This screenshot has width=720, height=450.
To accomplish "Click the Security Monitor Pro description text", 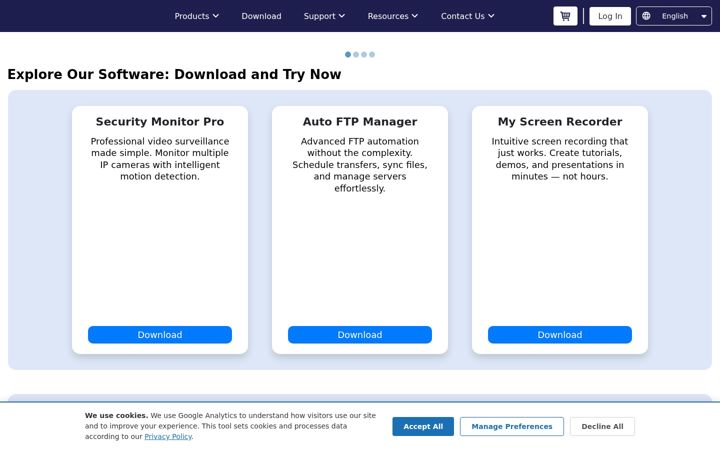I will (x=160, y=159).
